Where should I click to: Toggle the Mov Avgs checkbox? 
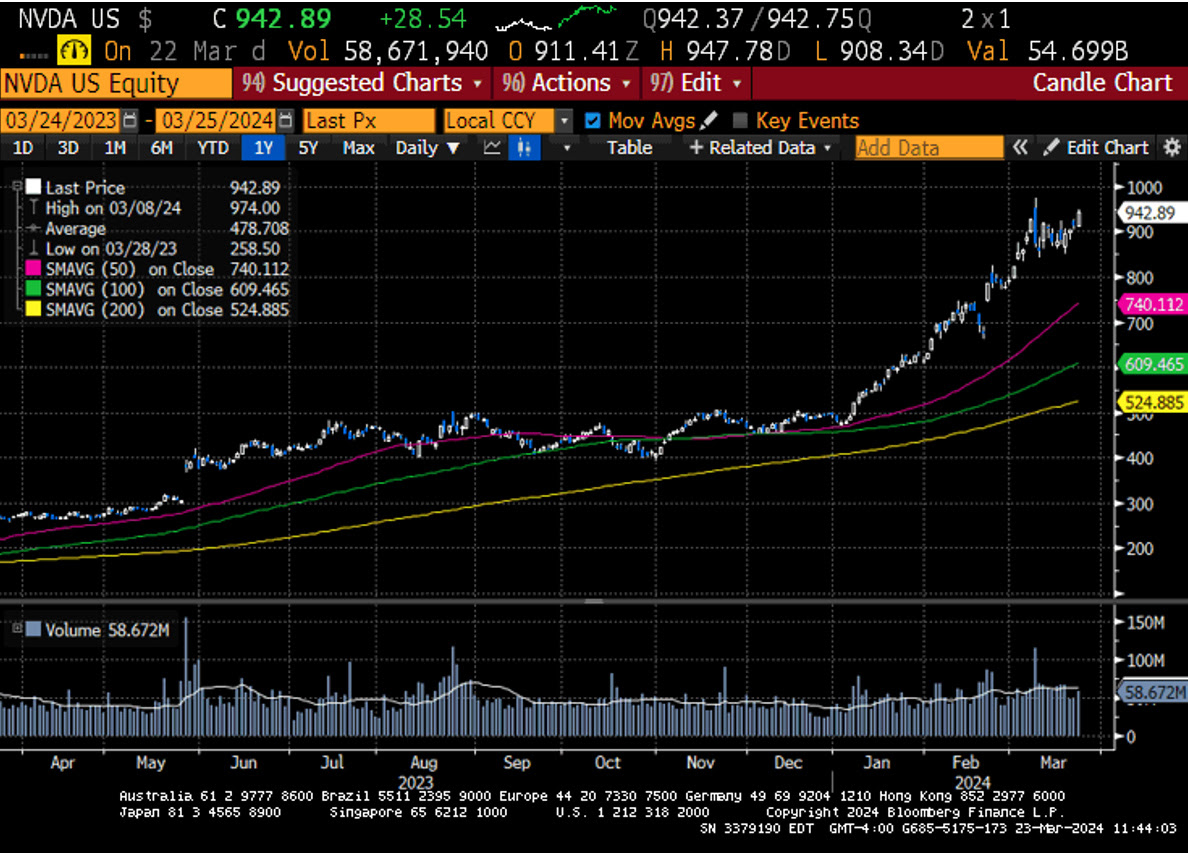592,120
